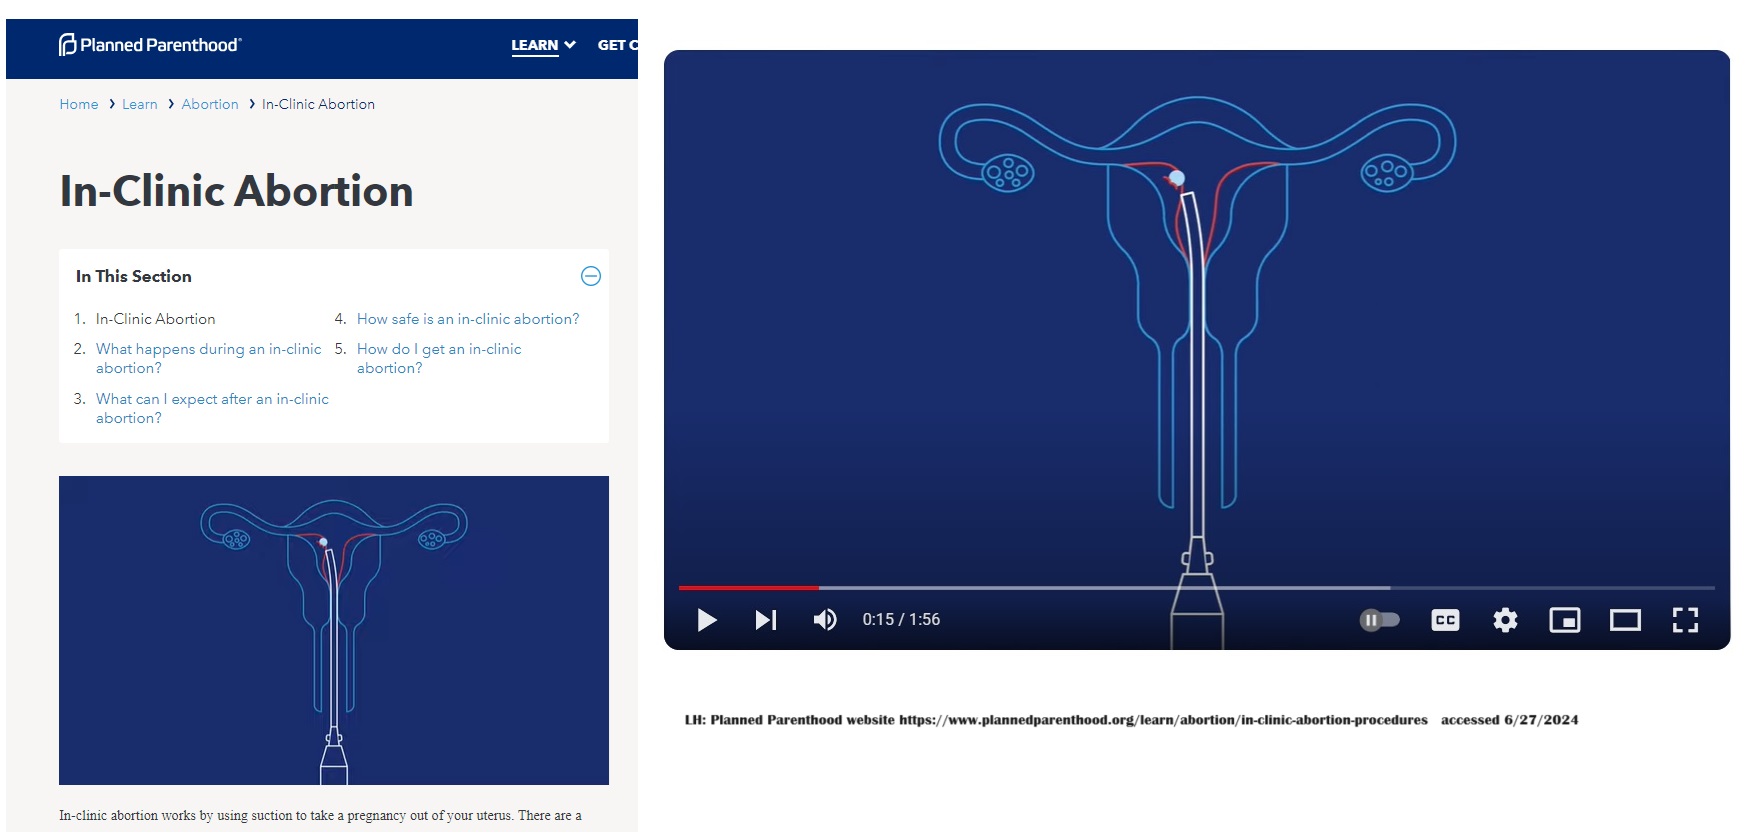Viewport: 1746px width, 840px height.
Task: Skip to the next video
Action: 766,620
